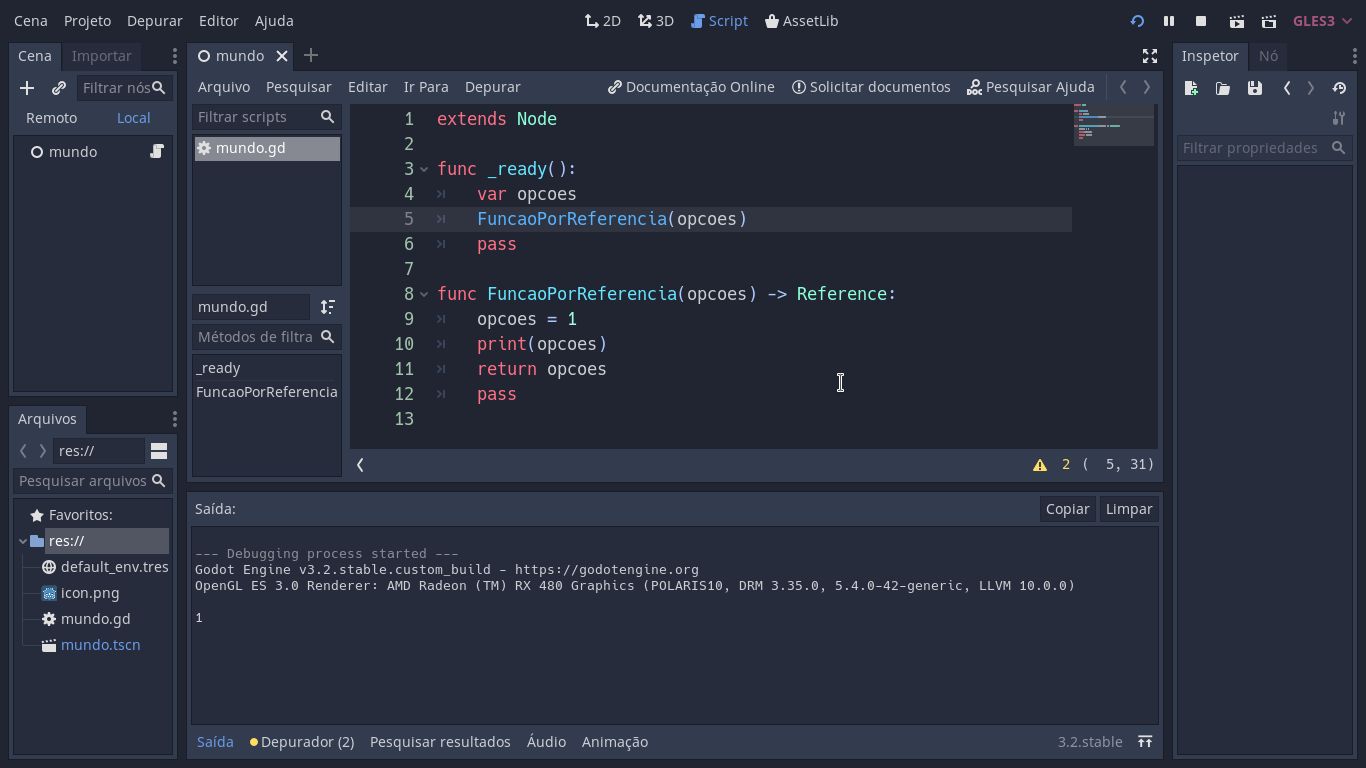This screenshot has width=1366, height=768.
Task: Open Inspector object history
Action: point(1339,88)
